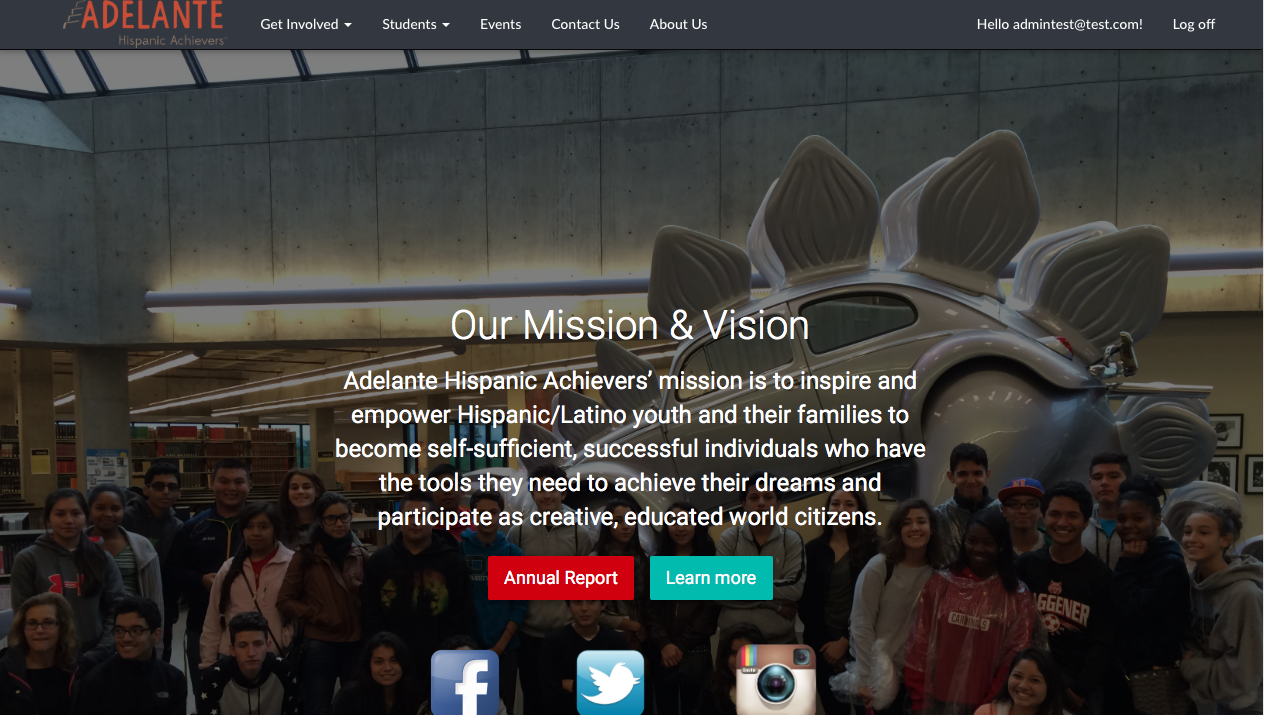1264x715 pixels.
Task: Click the teal Learn more button
Action: pyautogui.click(x=711, y=578)
